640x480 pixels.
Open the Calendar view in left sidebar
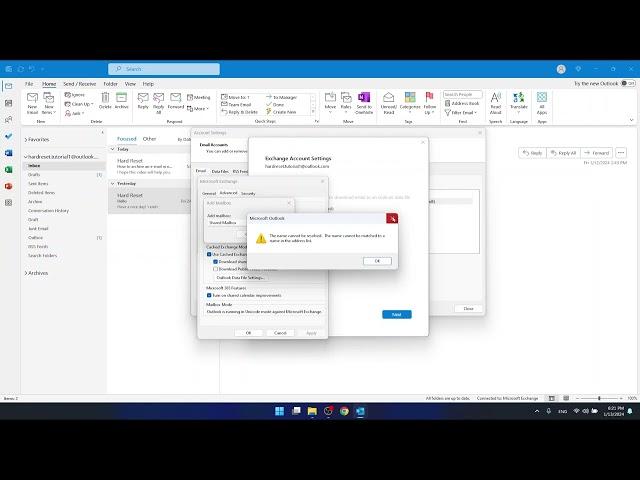tap(9, 103)
